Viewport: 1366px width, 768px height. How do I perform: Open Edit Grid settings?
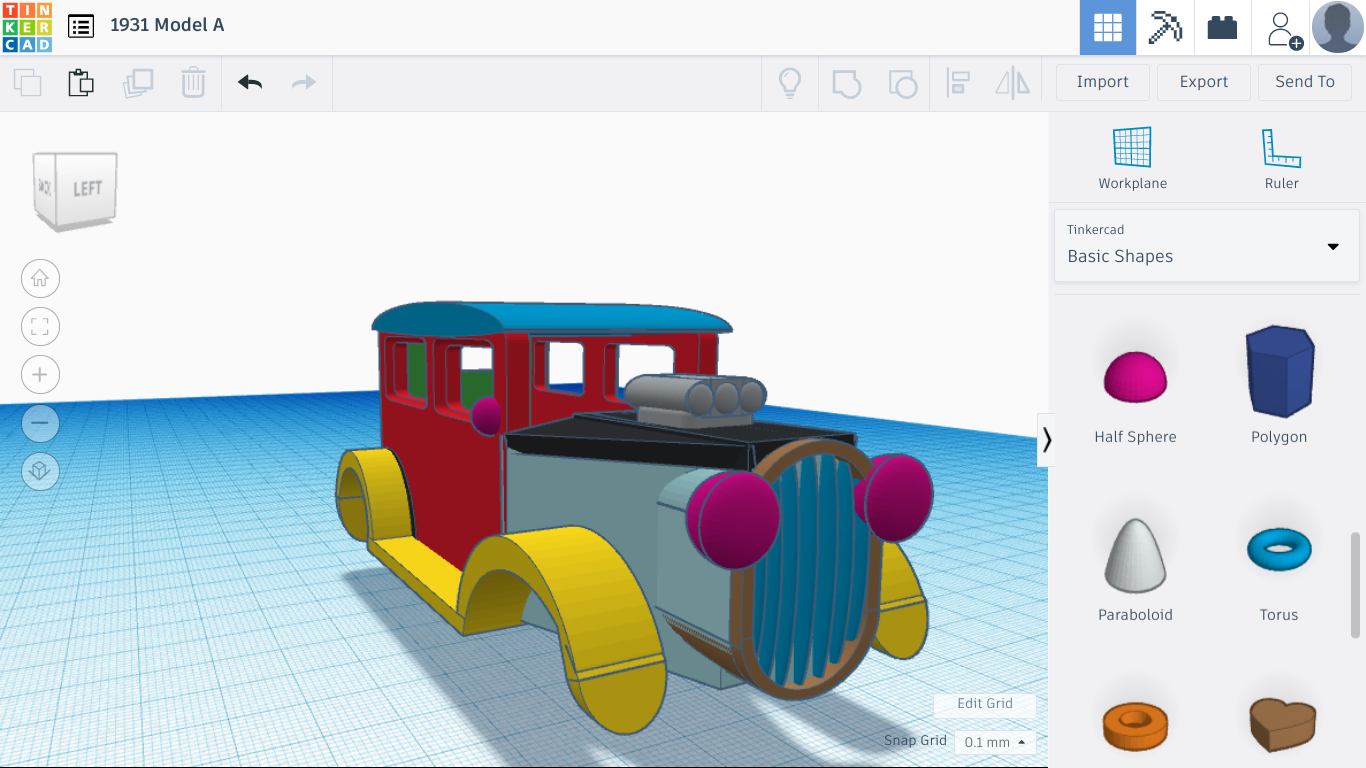pos(984,704)
